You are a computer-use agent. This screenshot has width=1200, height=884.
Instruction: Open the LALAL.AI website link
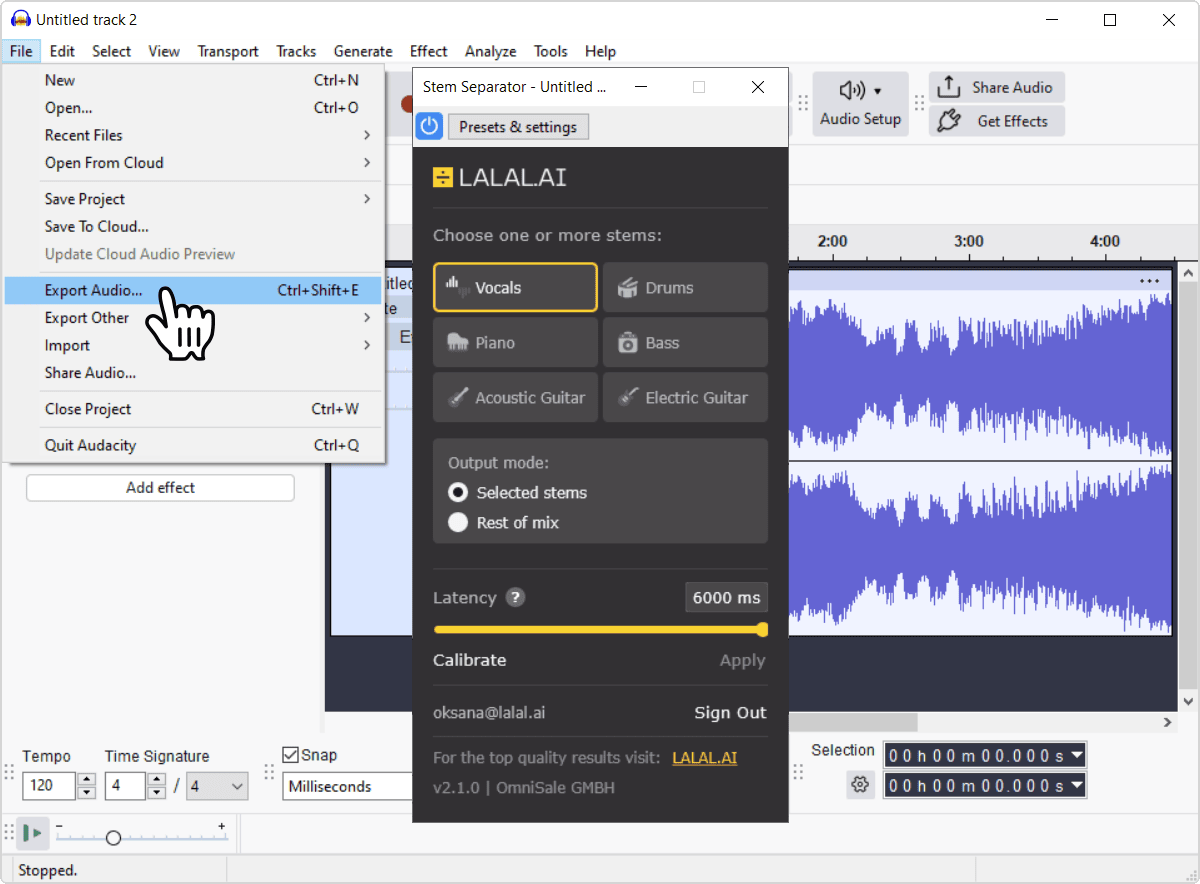705,758
